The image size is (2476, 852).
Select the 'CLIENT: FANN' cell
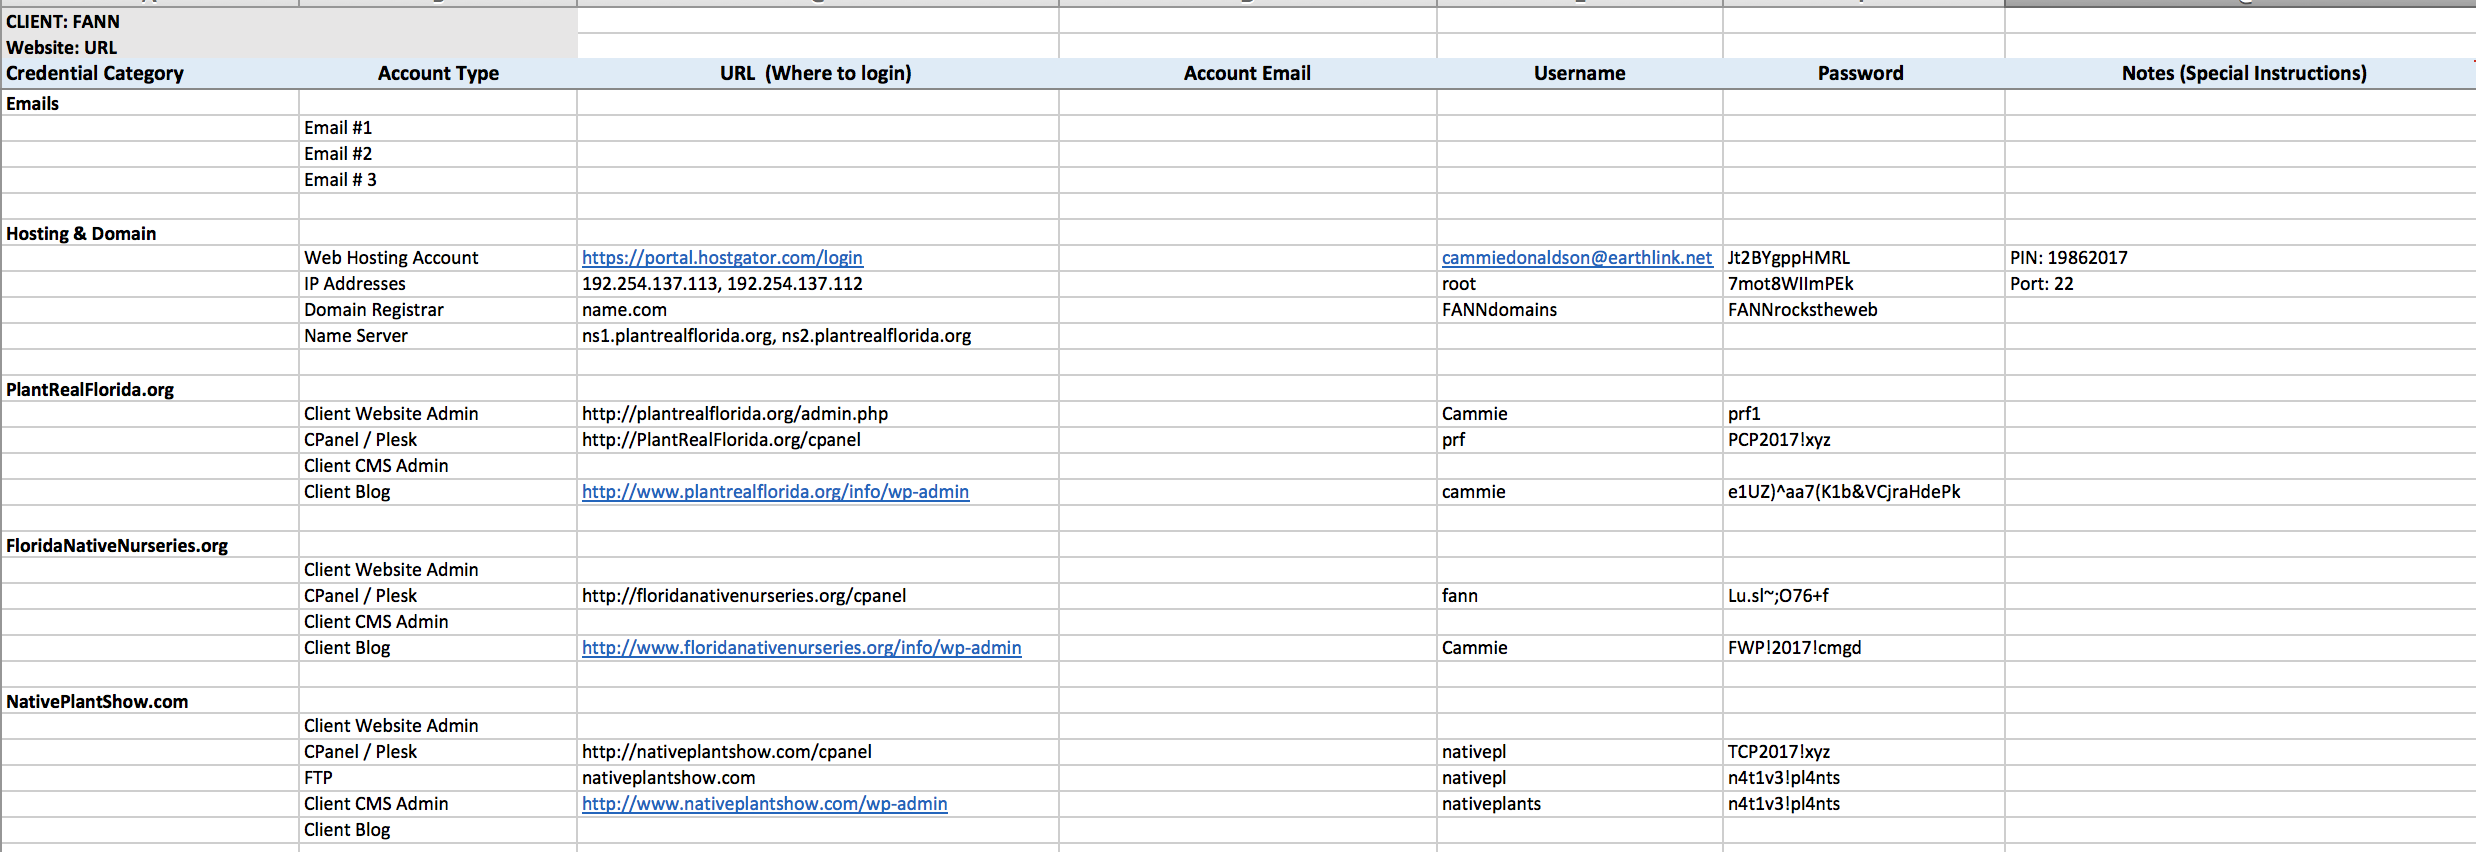(x=63, y=22)
